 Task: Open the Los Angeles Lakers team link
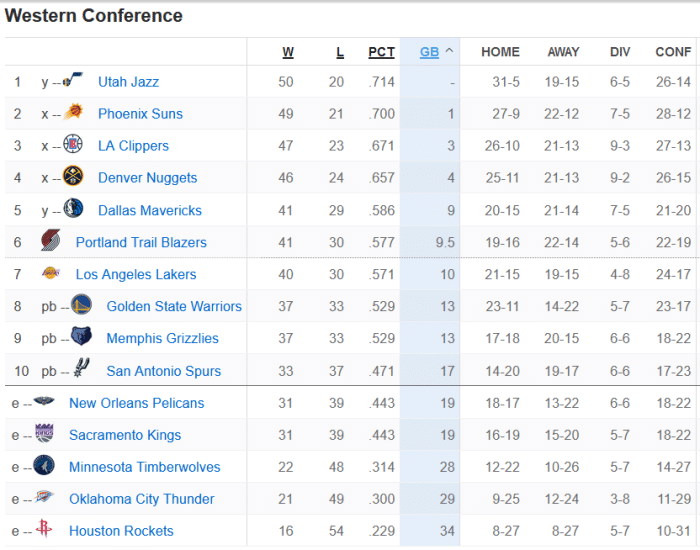(136, 274)
